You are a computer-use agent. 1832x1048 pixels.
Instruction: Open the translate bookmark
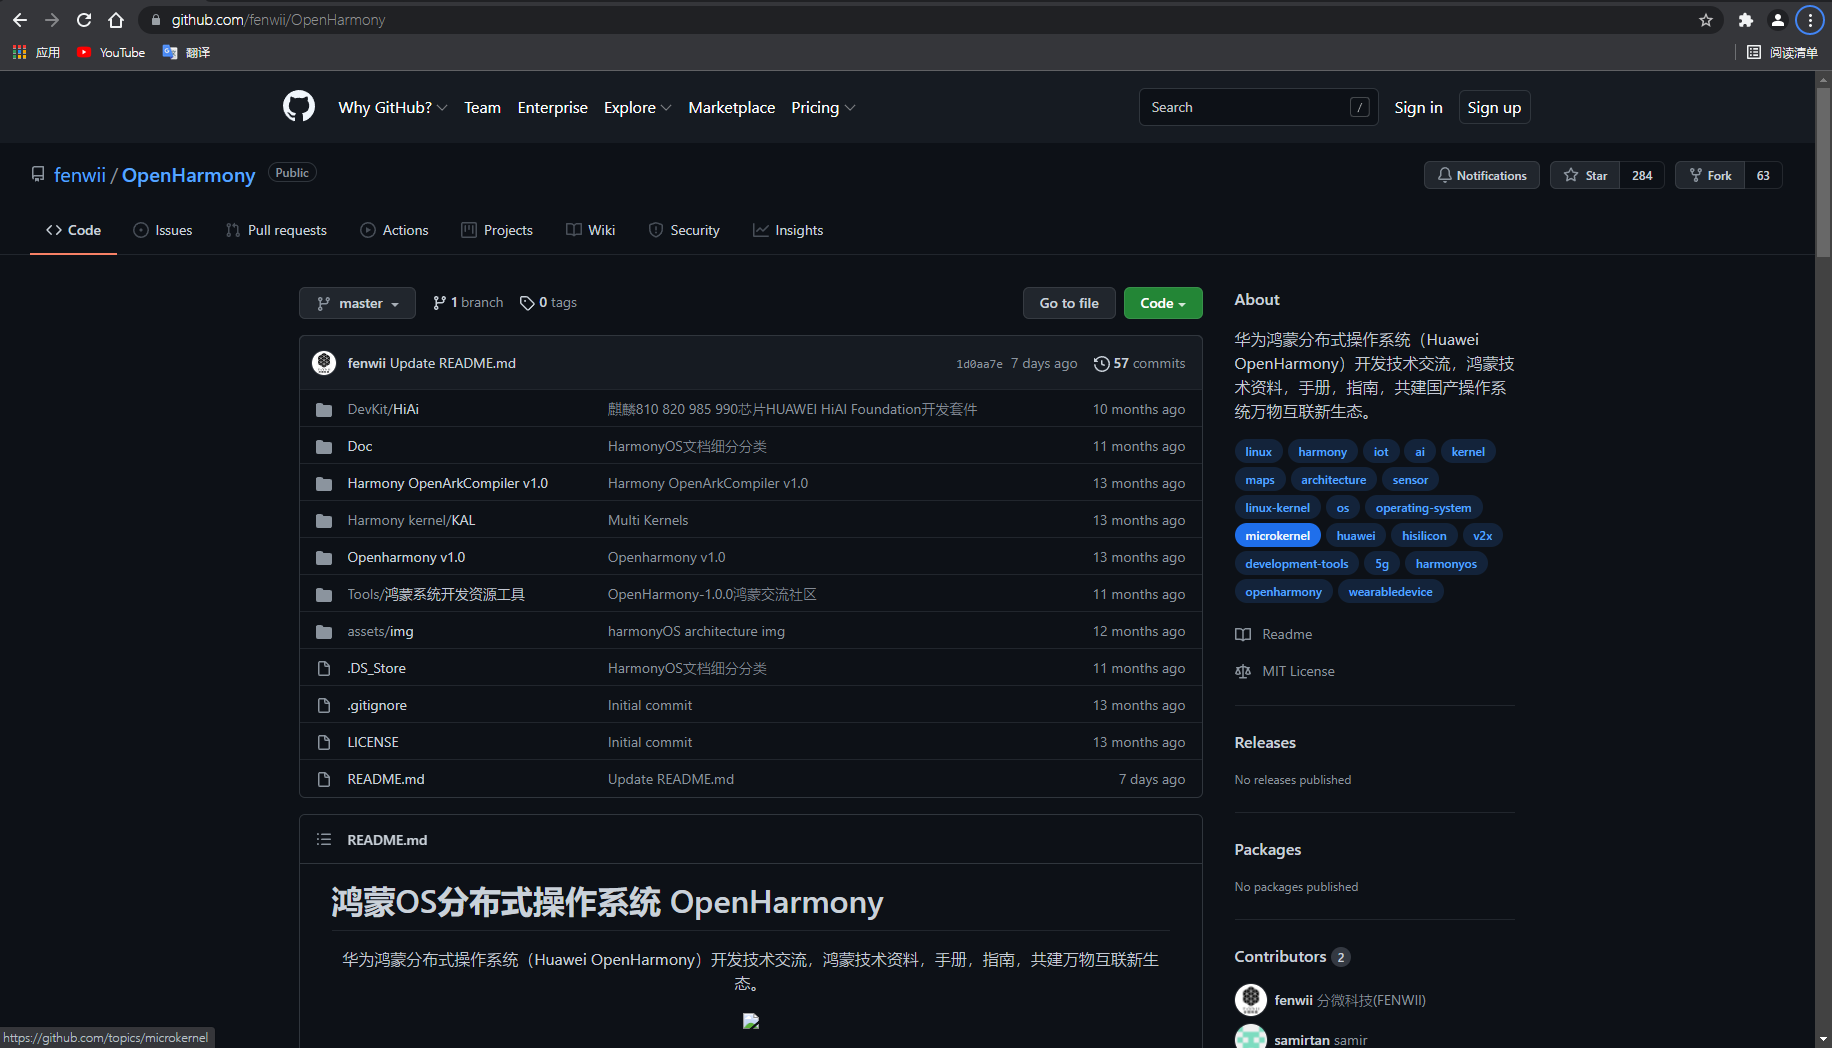click(x=186, y=52)
